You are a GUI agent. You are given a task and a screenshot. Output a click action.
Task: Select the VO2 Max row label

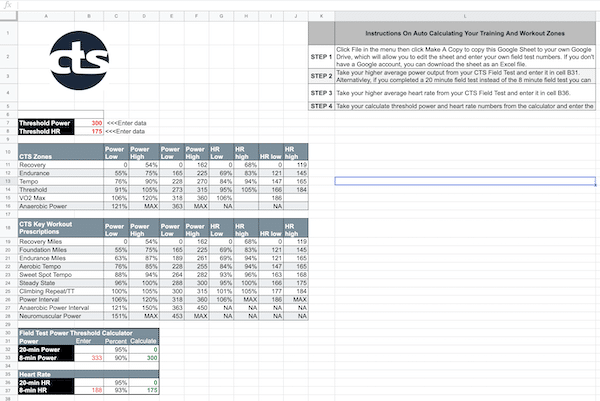pos(60,198)
